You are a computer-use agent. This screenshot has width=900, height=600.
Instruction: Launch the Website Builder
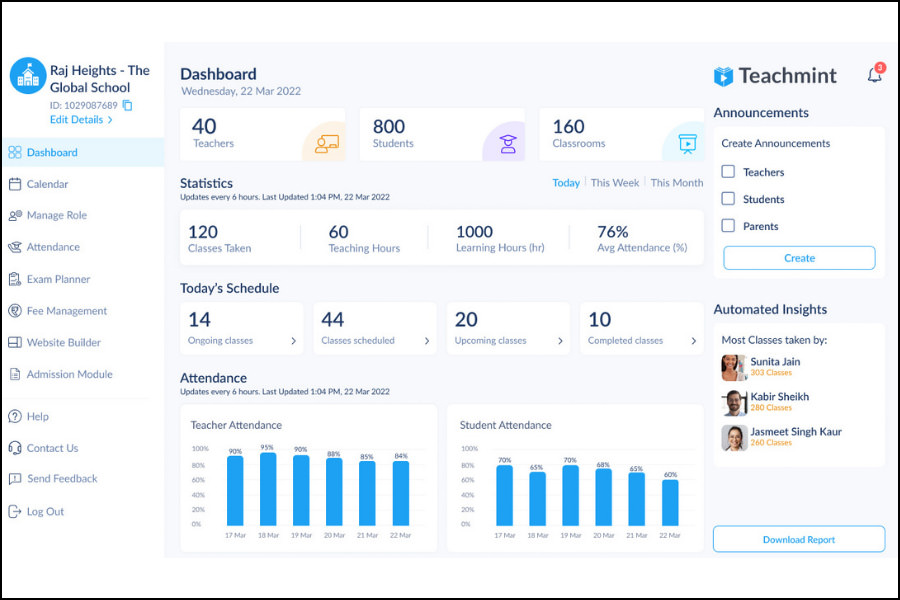(x=63, y=342)
